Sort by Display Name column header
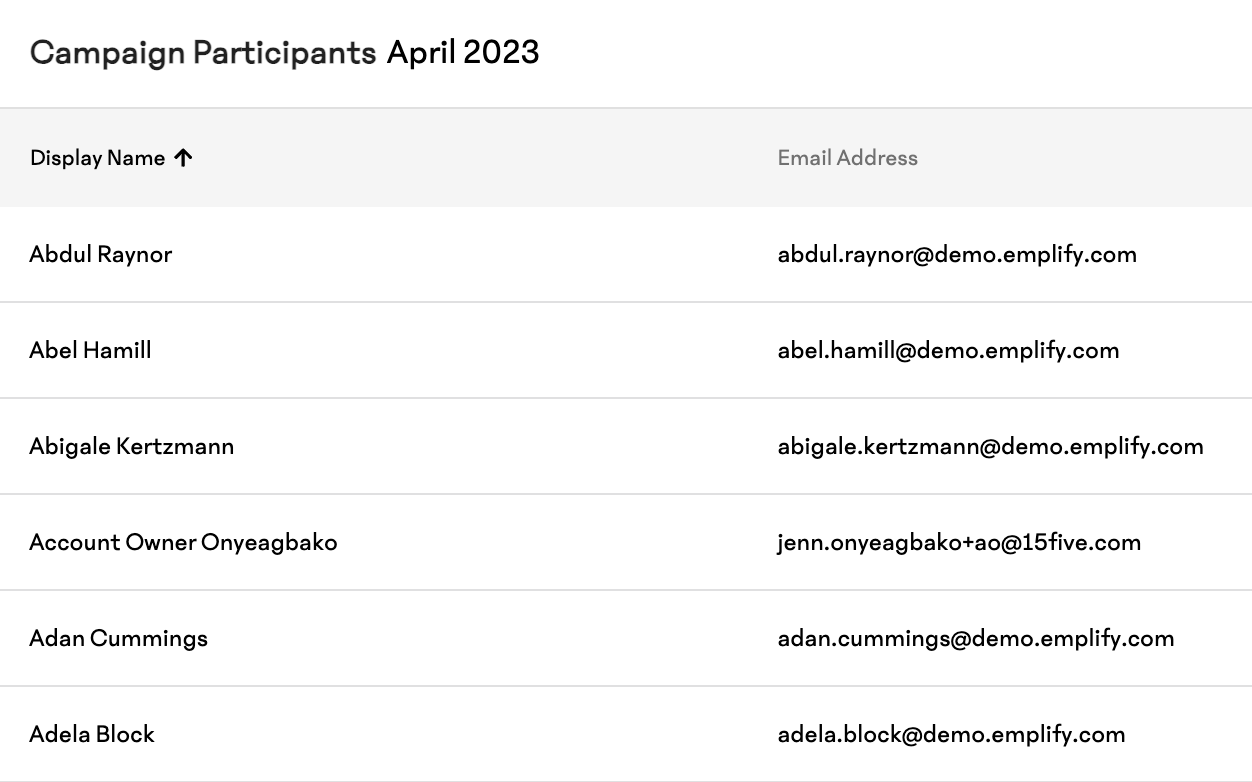Image resolution: width=1252 pixels, height=782 pixels. click(x=98, y=158)
